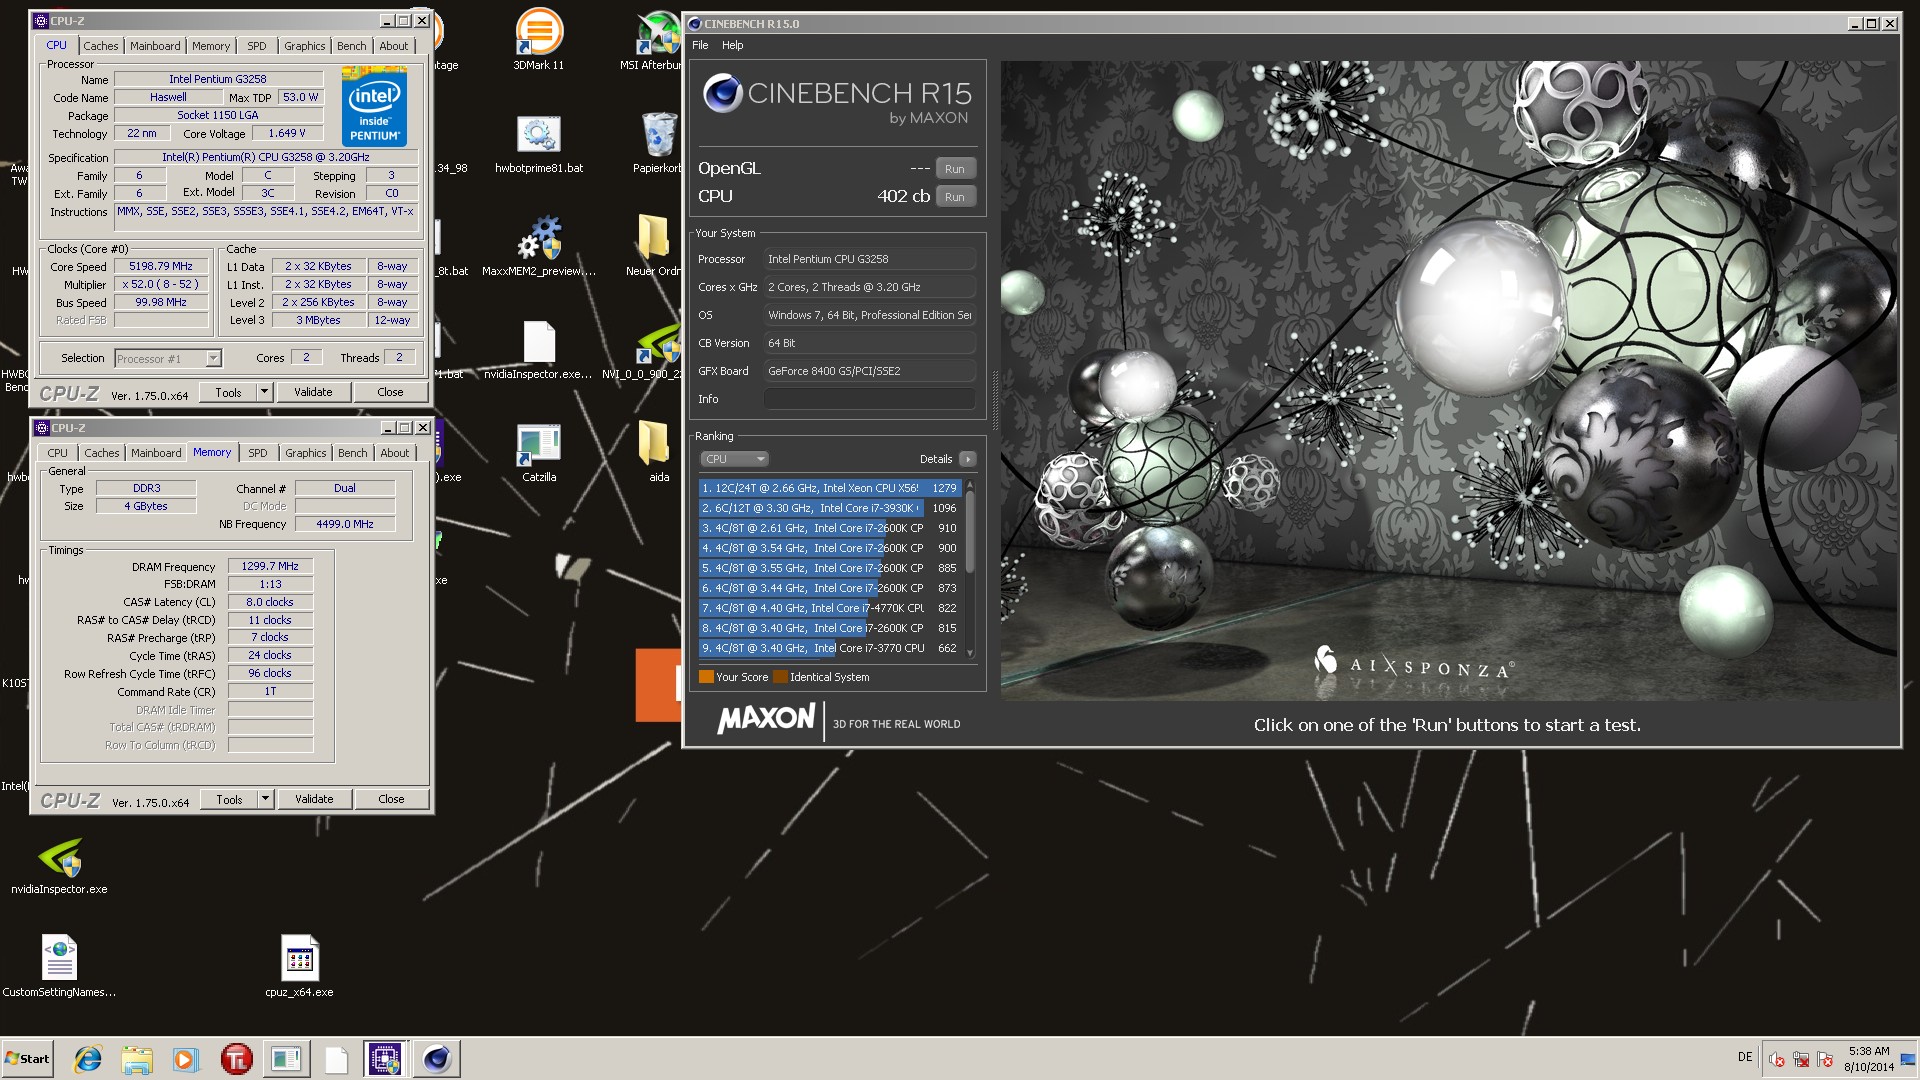Click the Cinebench R15 title bar icon
The height and width of the screenshot is (1080, 1920).
click(695, 23)
